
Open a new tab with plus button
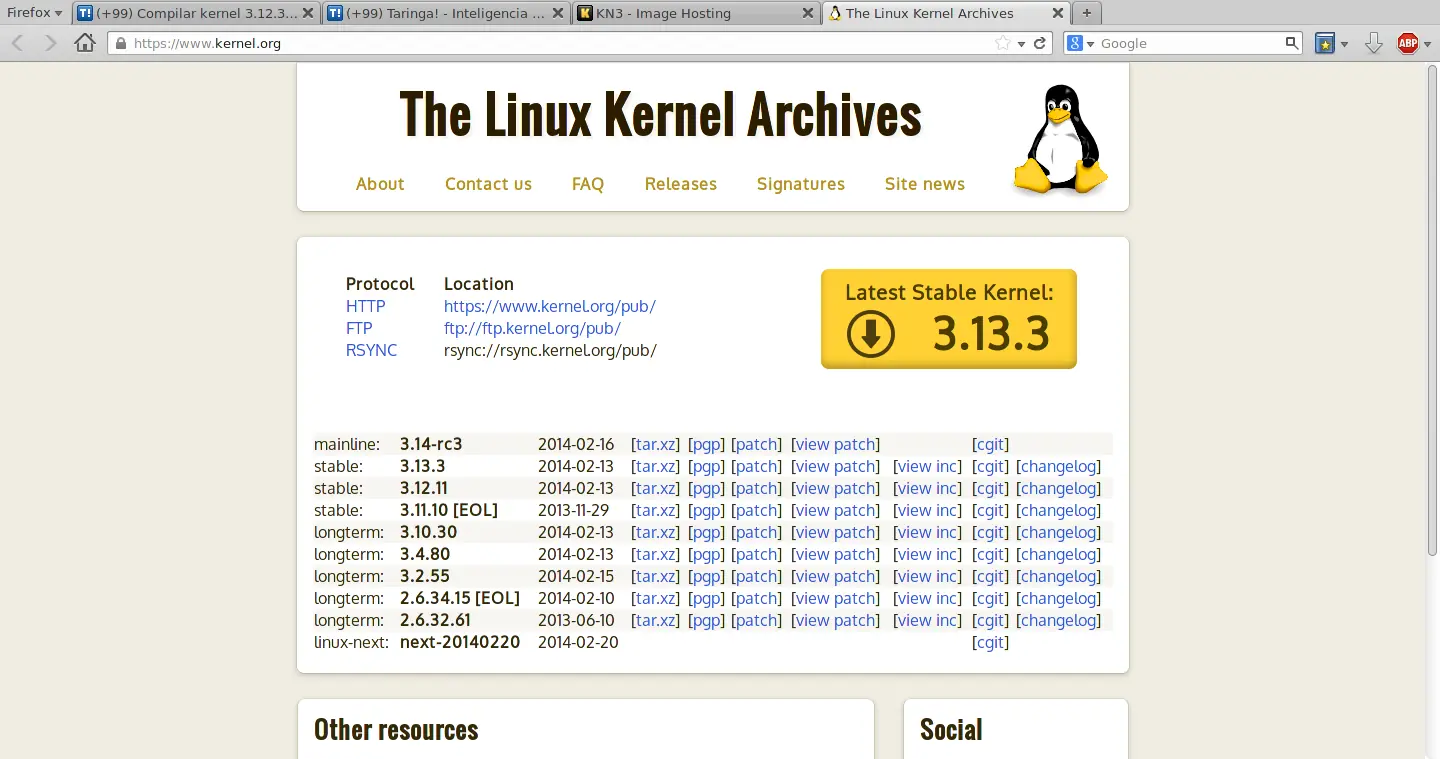(x=1087, y=14)
